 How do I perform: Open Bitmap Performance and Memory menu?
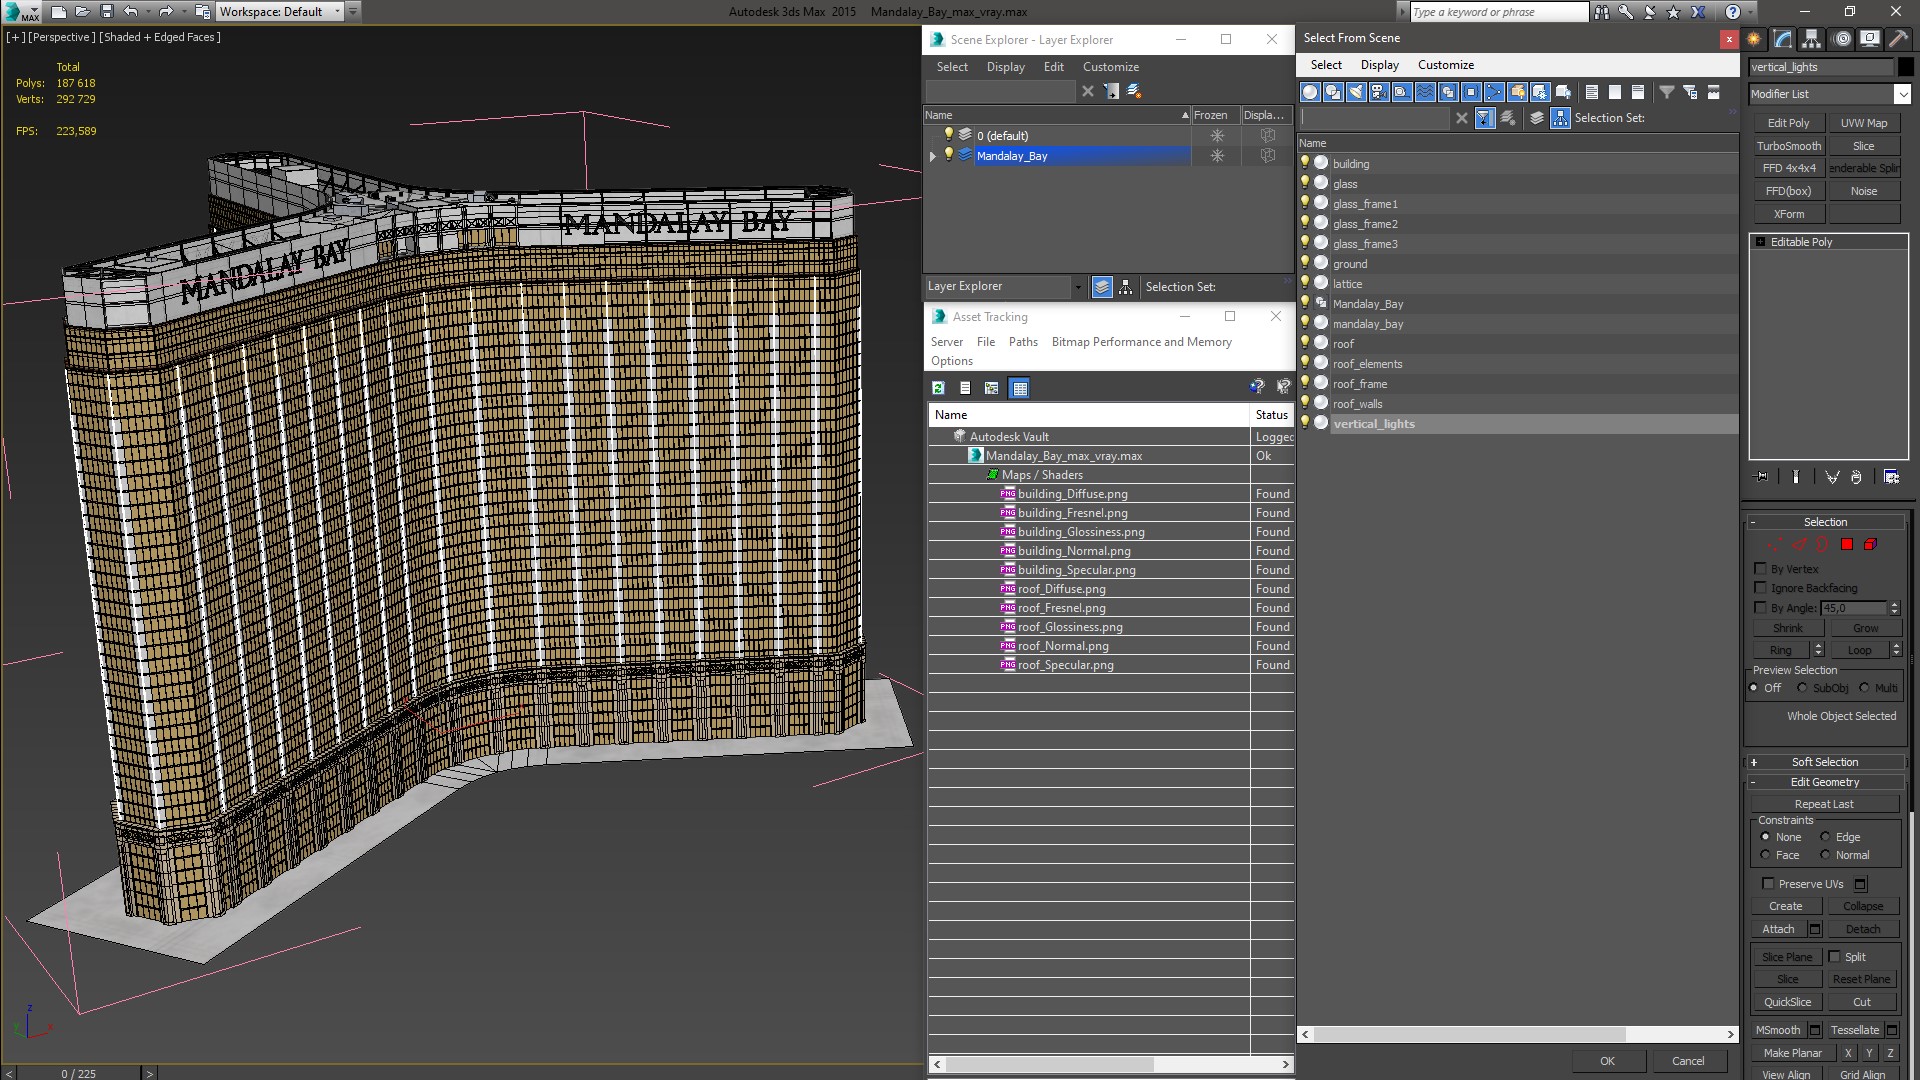pyautogui.click(x=1141, y=342)
